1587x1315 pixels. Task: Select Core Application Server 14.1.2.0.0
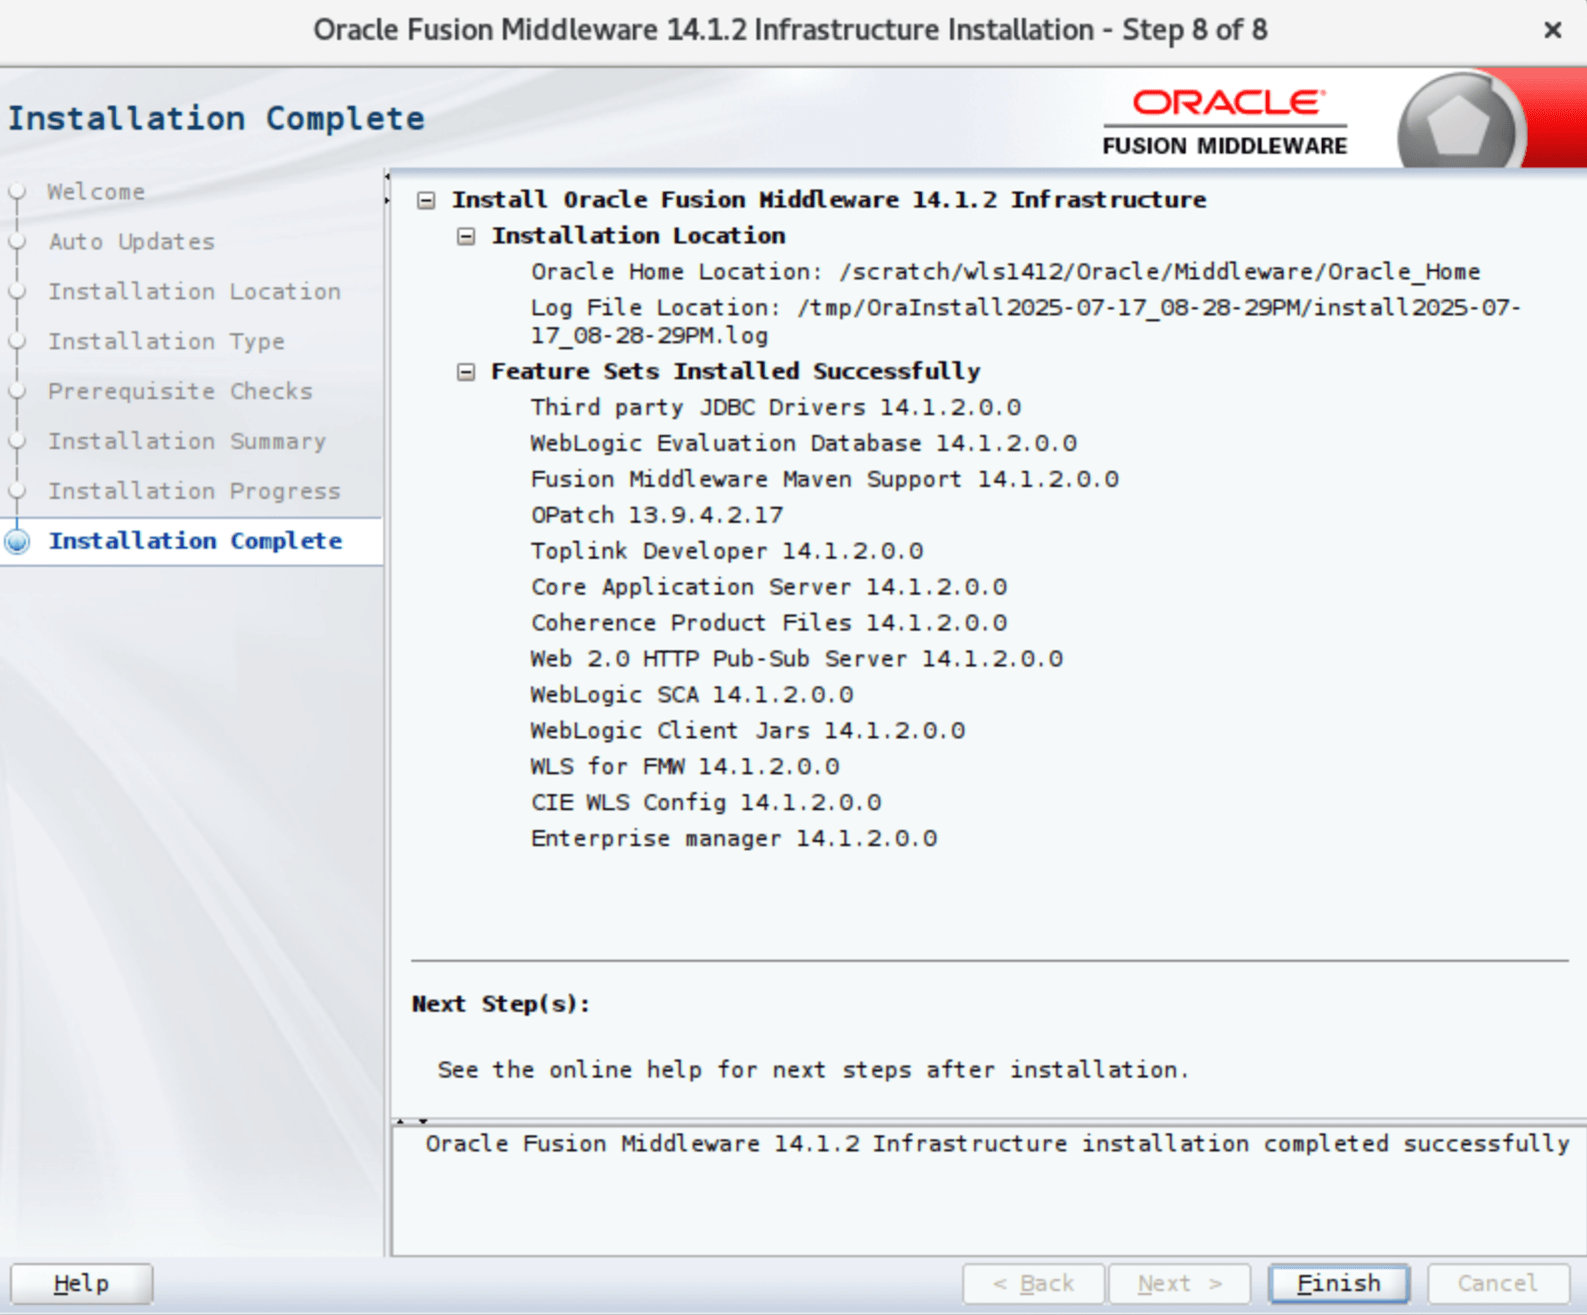click(769, 588)
